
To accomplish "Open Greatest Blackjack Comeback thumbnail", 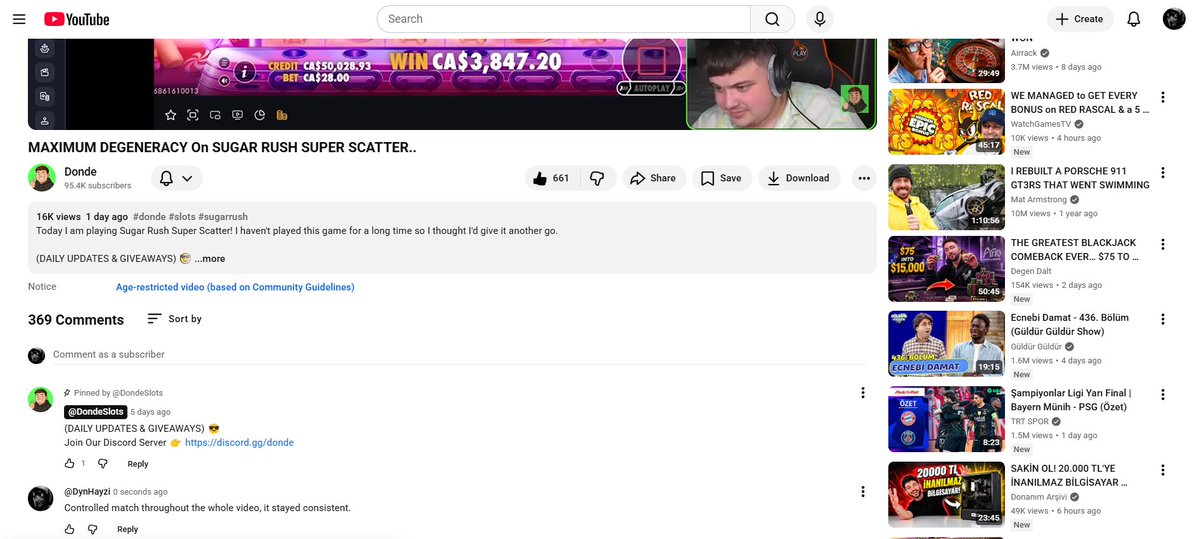I will [946, 268].
